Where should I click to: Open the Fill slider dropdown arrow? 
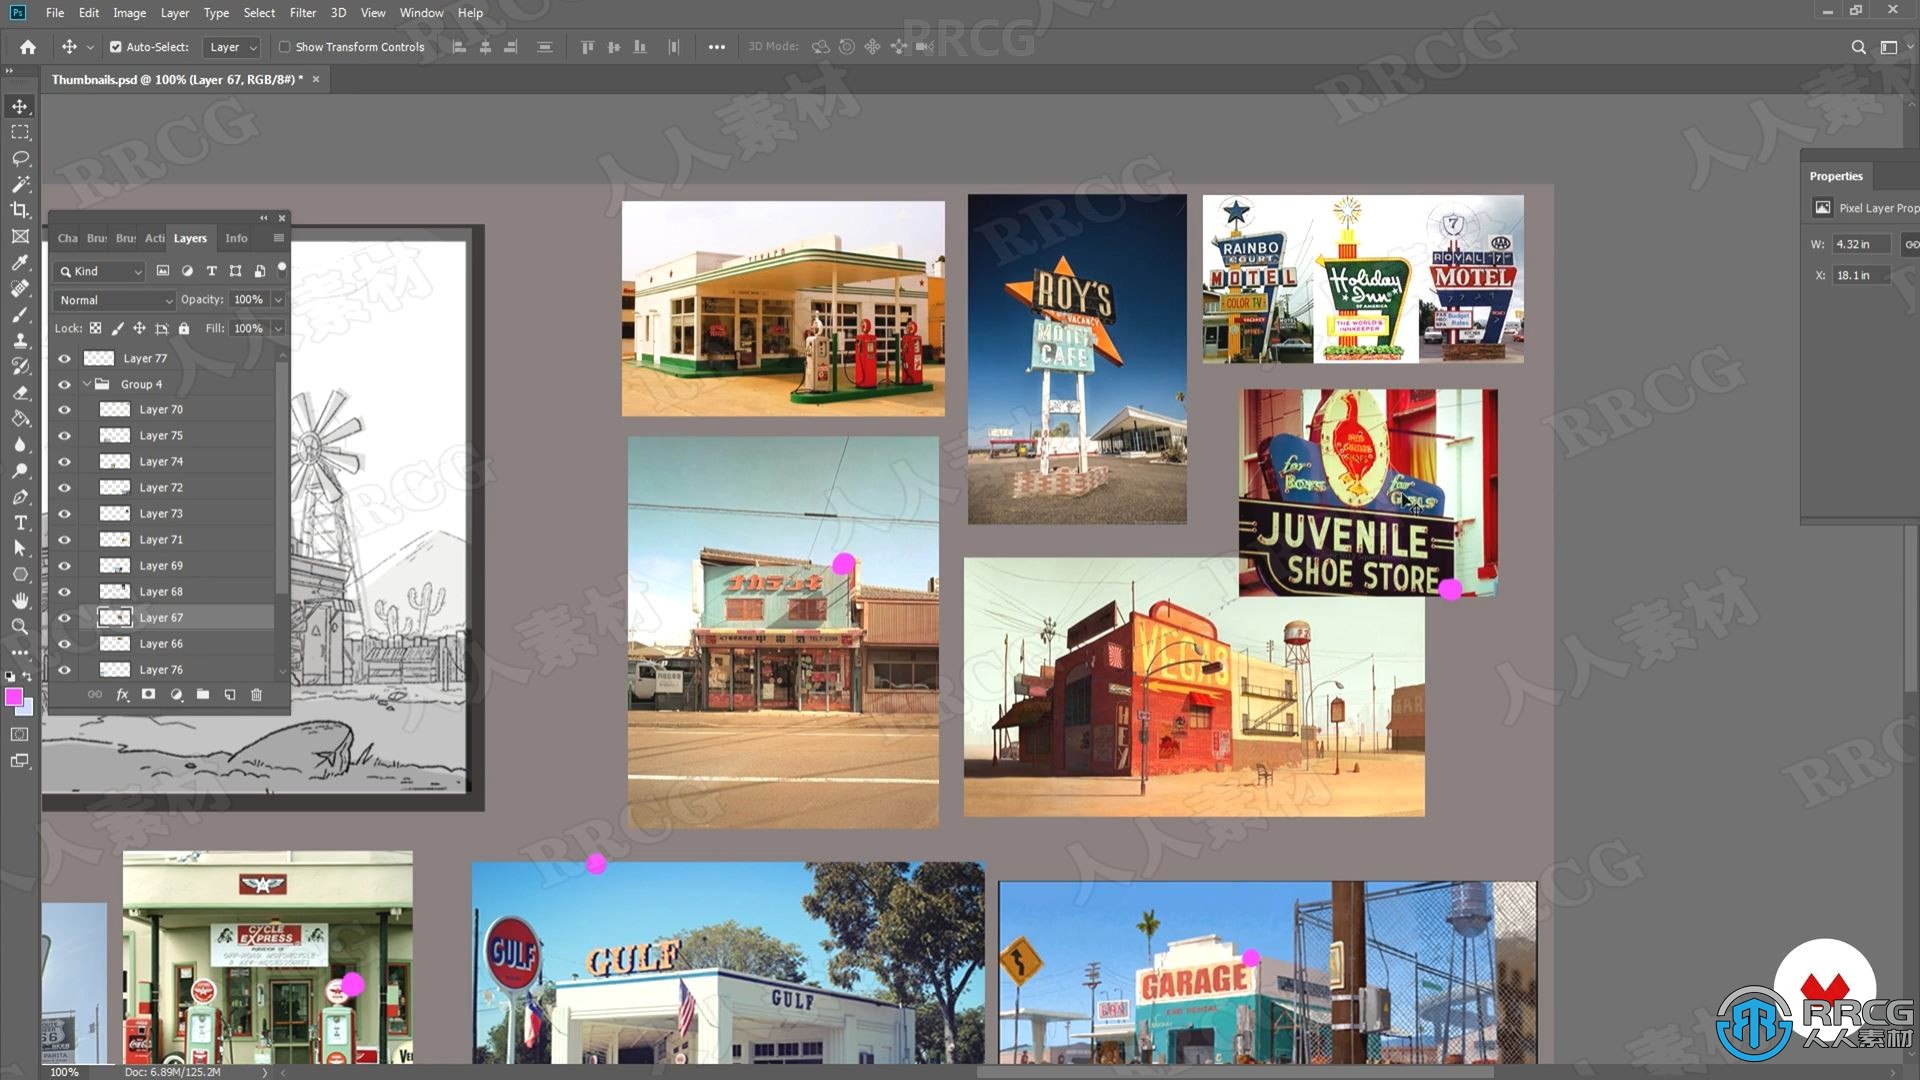click(278, 328)
